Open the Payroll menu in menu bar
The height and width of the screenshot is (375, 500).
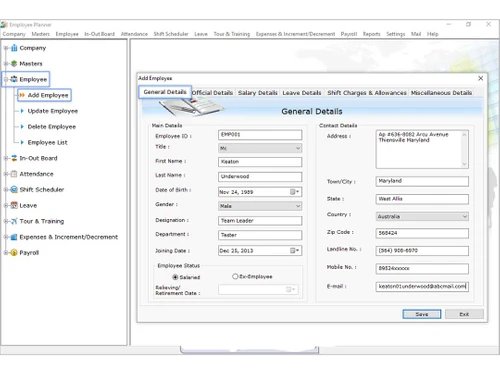[x=349, y=34]
